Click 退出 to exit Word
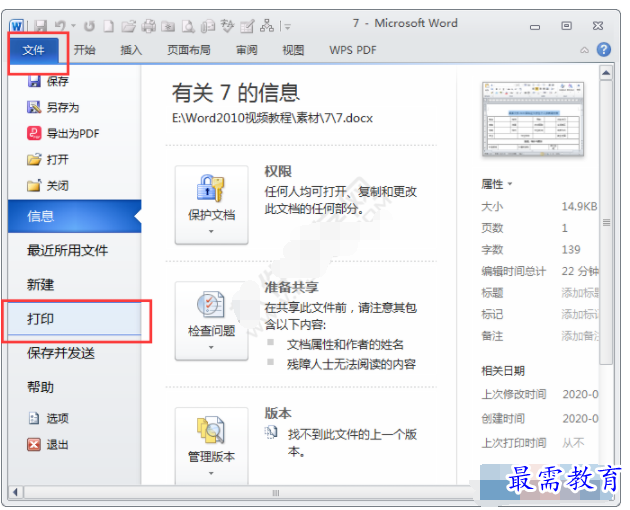The image size is (630, 510). [48, 444]
